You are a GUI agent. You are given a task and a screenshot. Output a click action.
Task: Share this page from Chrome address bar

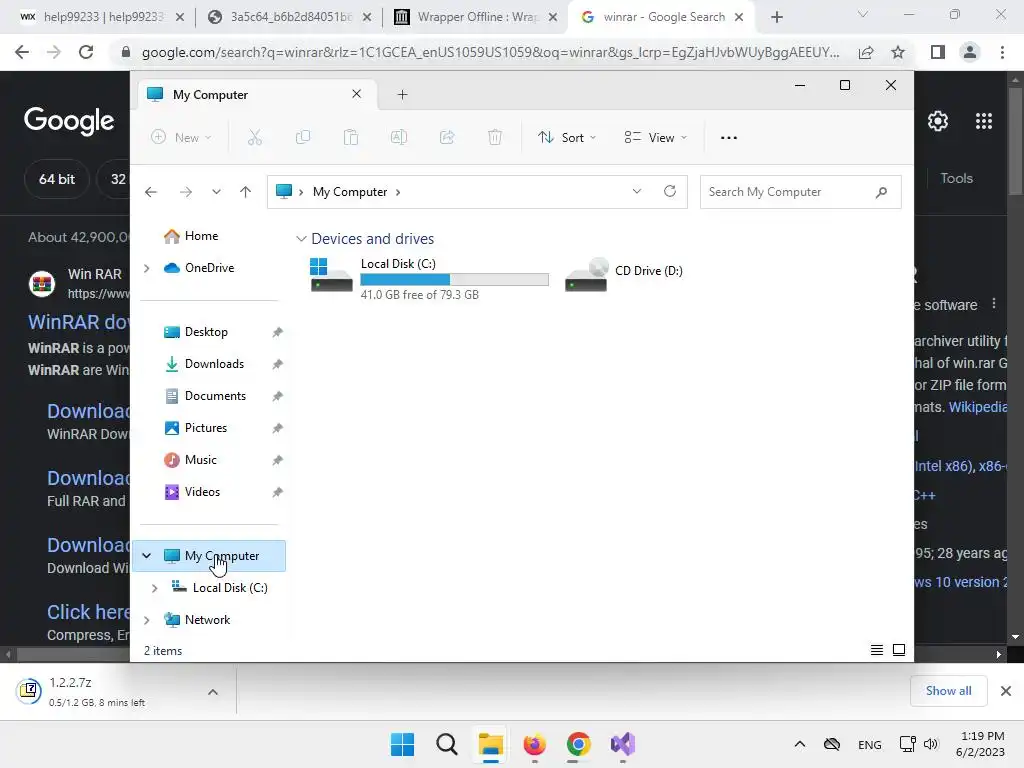[x=866, y=52]
